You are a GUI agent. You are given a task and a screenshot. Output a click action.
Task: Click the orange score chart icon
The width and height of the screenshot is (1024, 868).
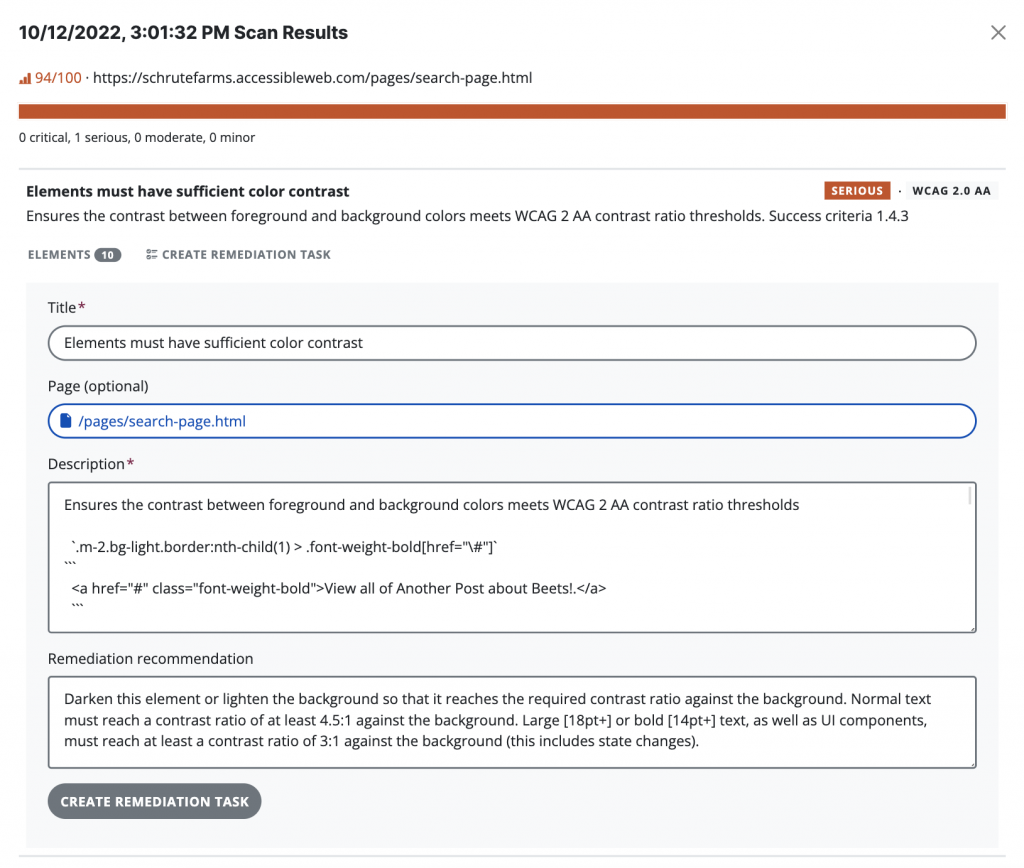click(x=25, y=78)
